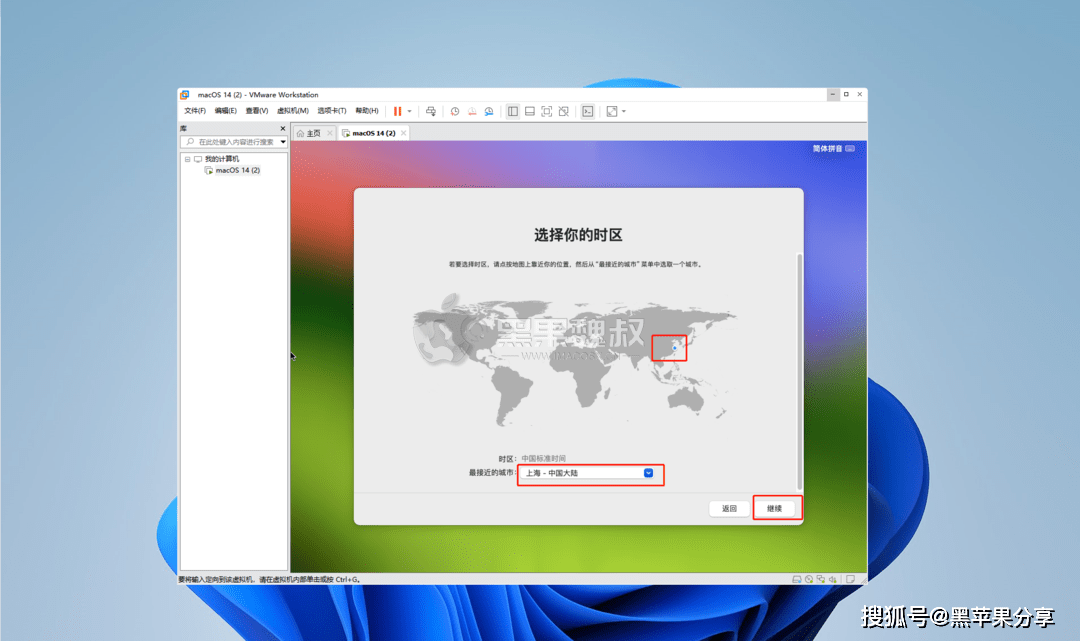Click the 返回 button

pyautogui.click(x=729, y=508)
